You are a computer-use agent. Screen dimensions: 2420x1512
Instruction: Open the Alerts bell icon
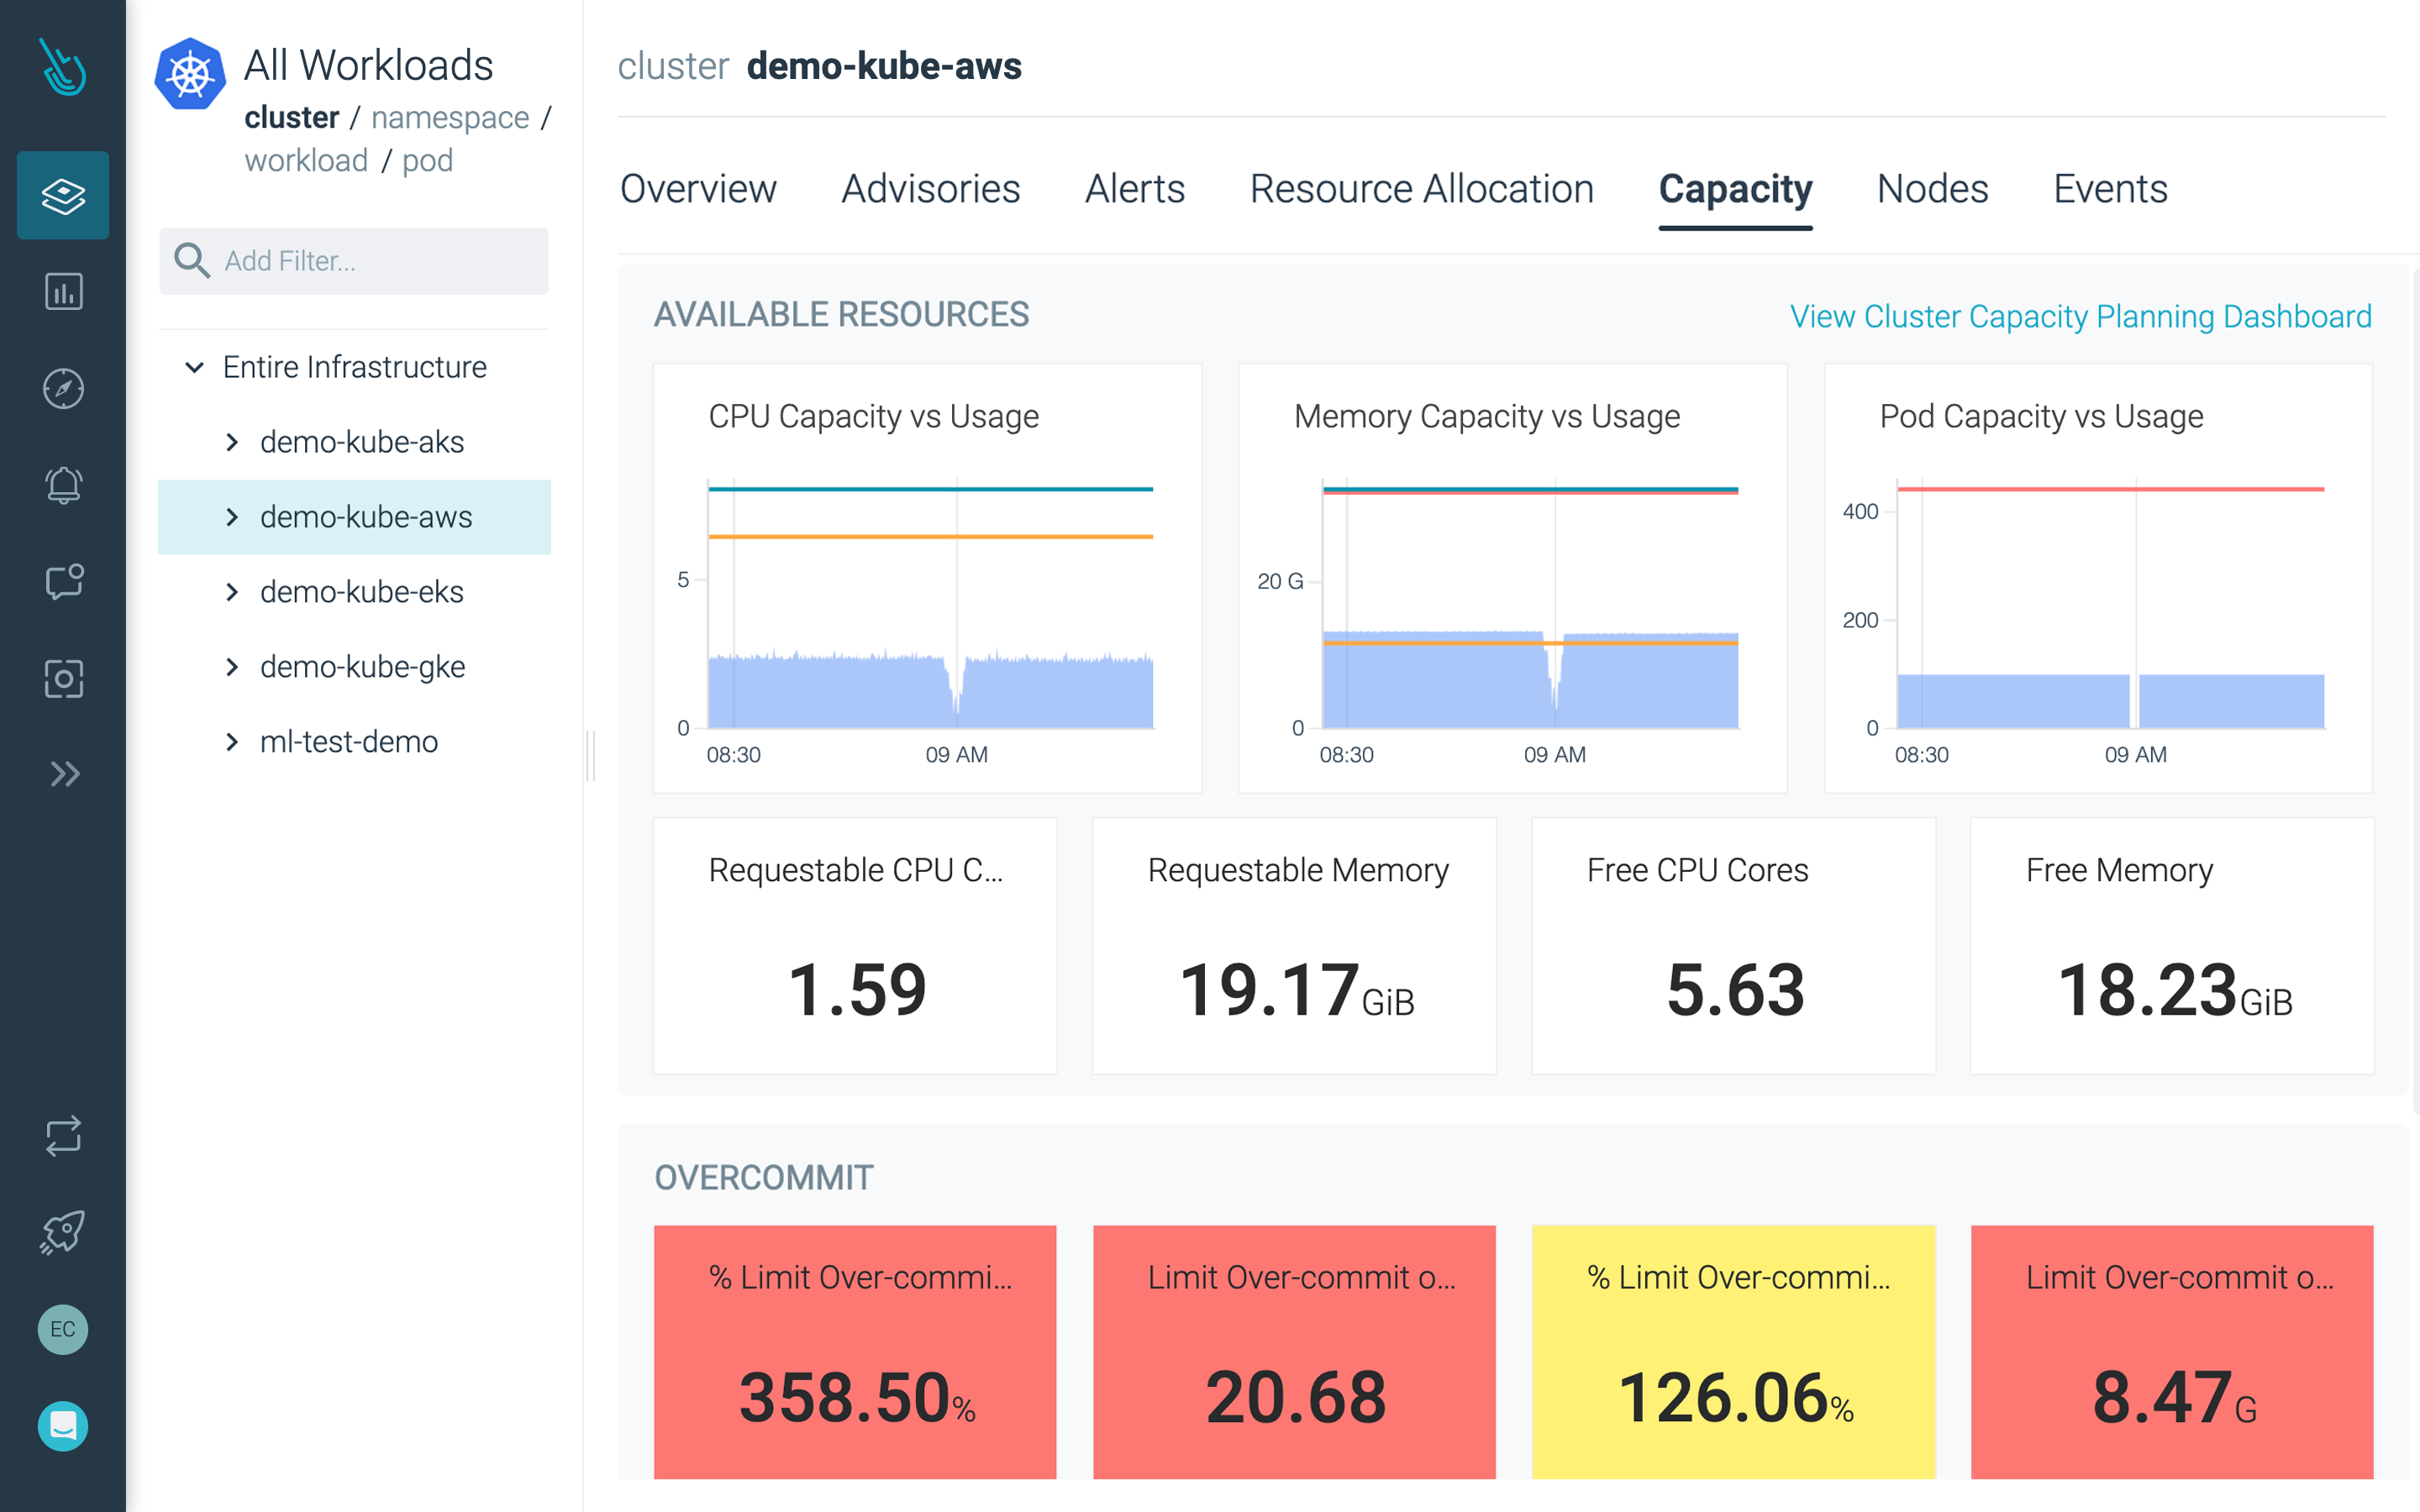pyautogui.click(x=63, y=485)
